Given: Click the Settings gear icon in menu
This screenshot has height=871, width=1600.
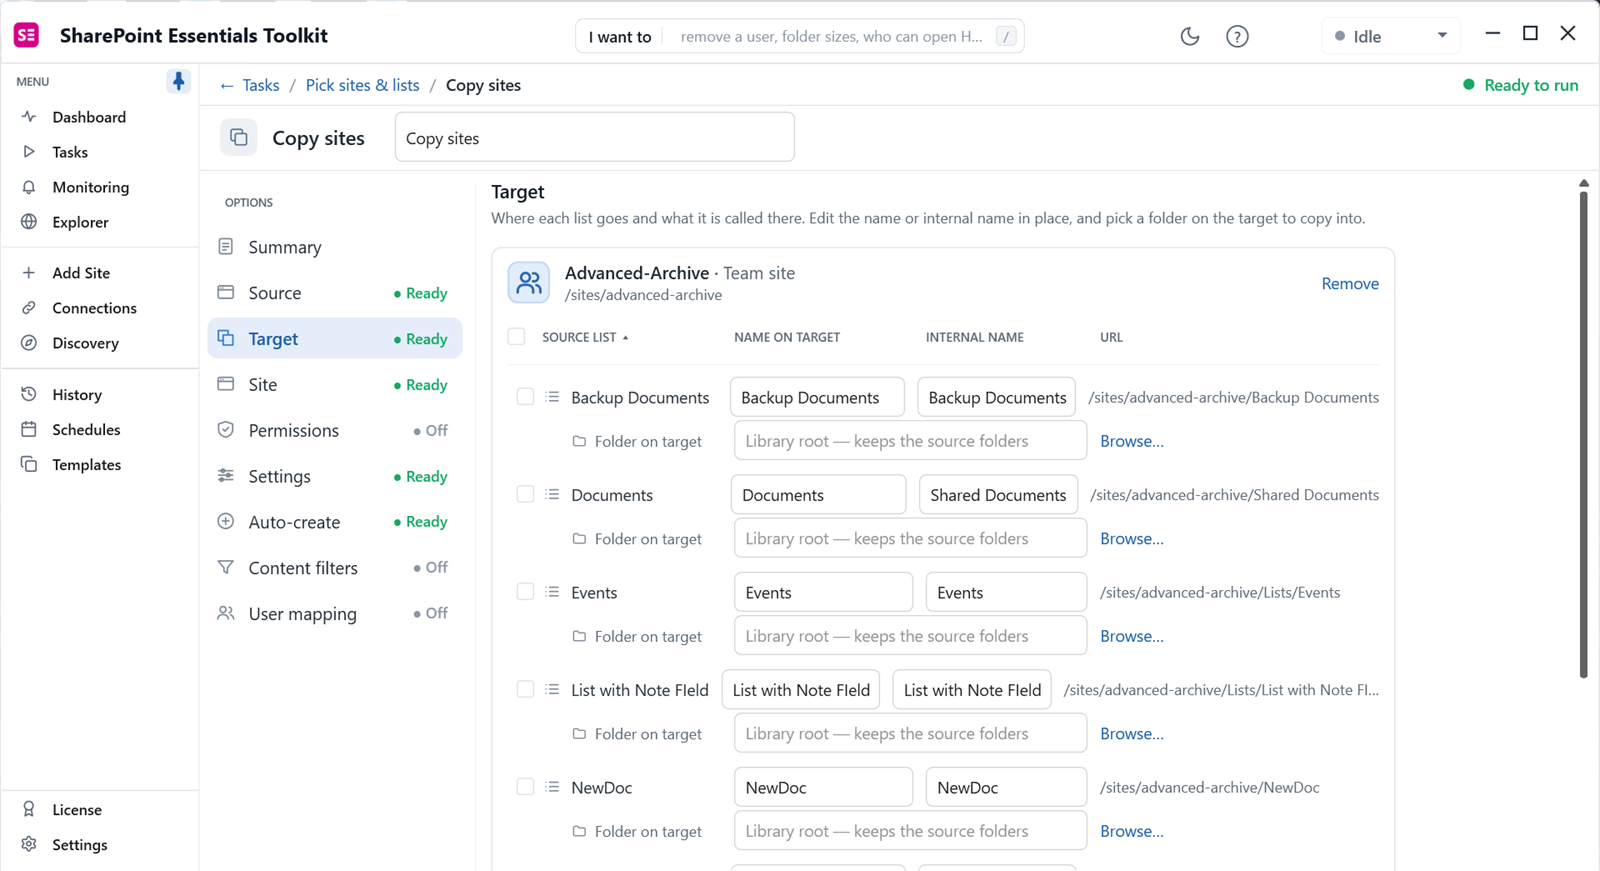Looking at the screenshot, I should click(29, 844).
